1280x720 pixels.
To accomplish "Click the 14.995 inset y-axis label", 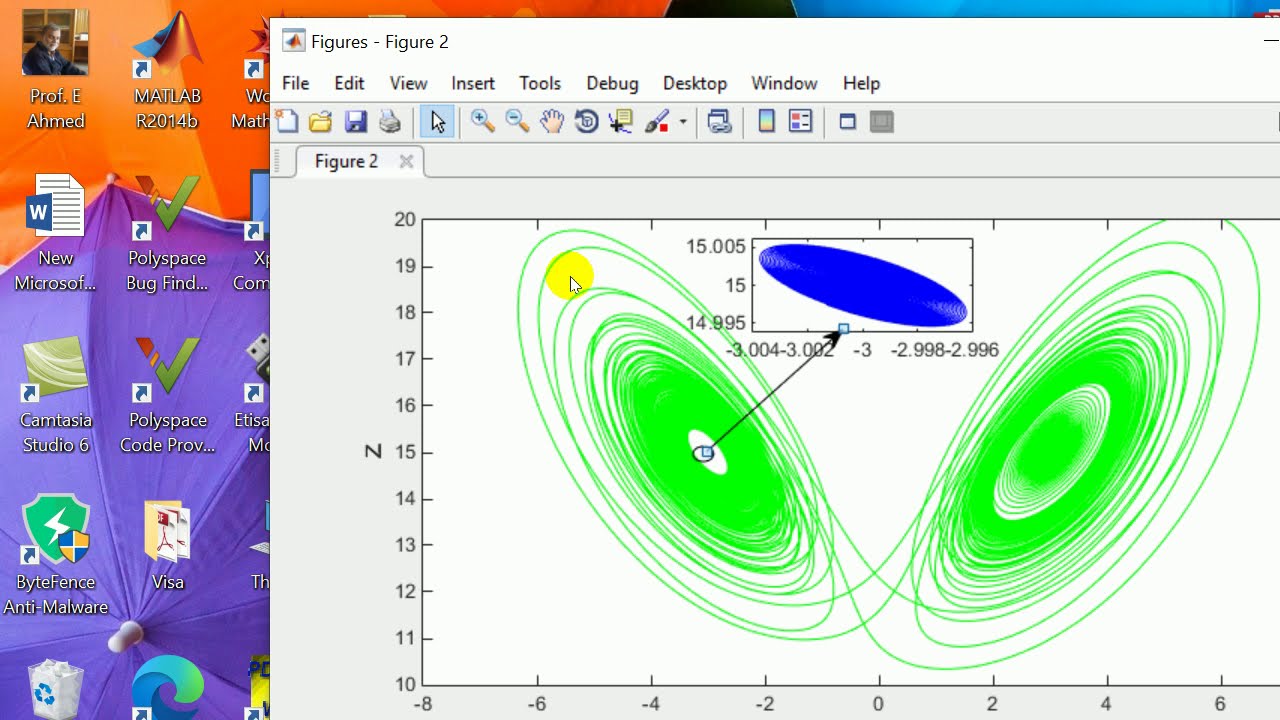I will coord(716,322).
